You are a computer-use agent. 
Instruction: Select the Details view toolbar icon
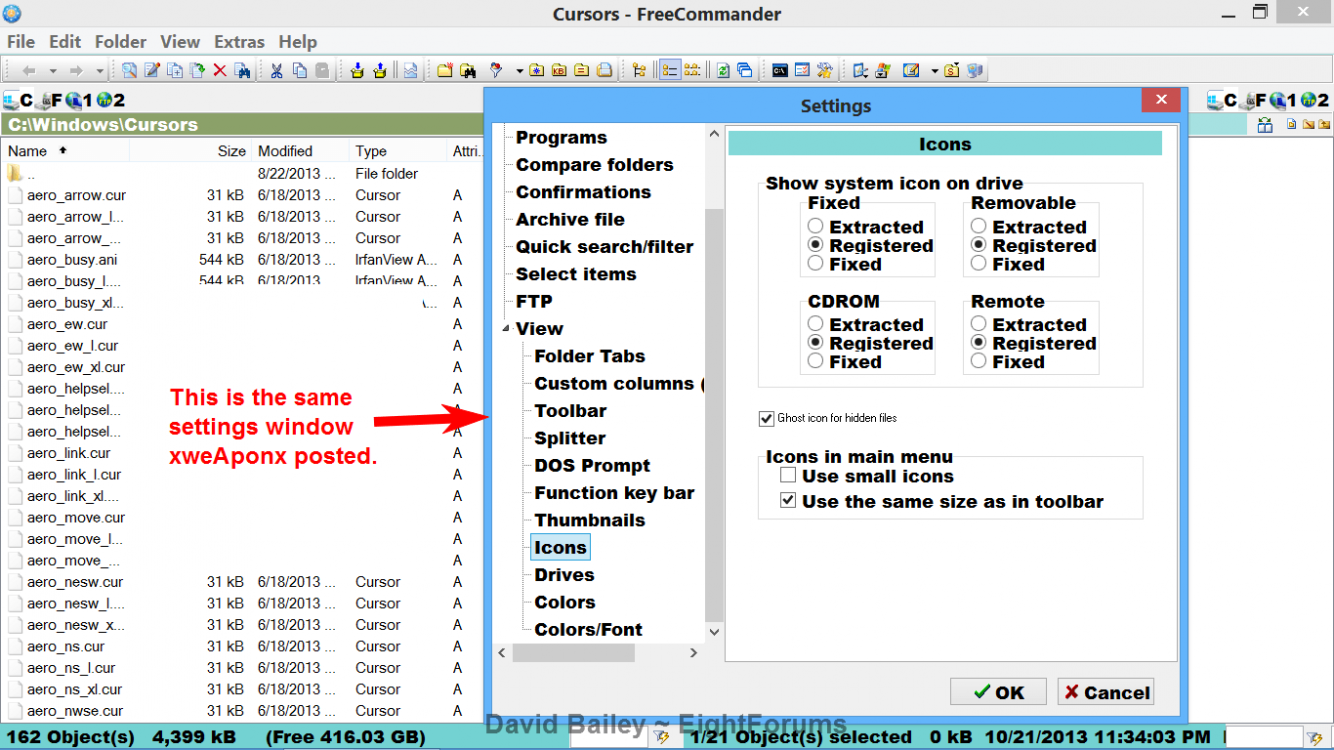tap(671, 71)
